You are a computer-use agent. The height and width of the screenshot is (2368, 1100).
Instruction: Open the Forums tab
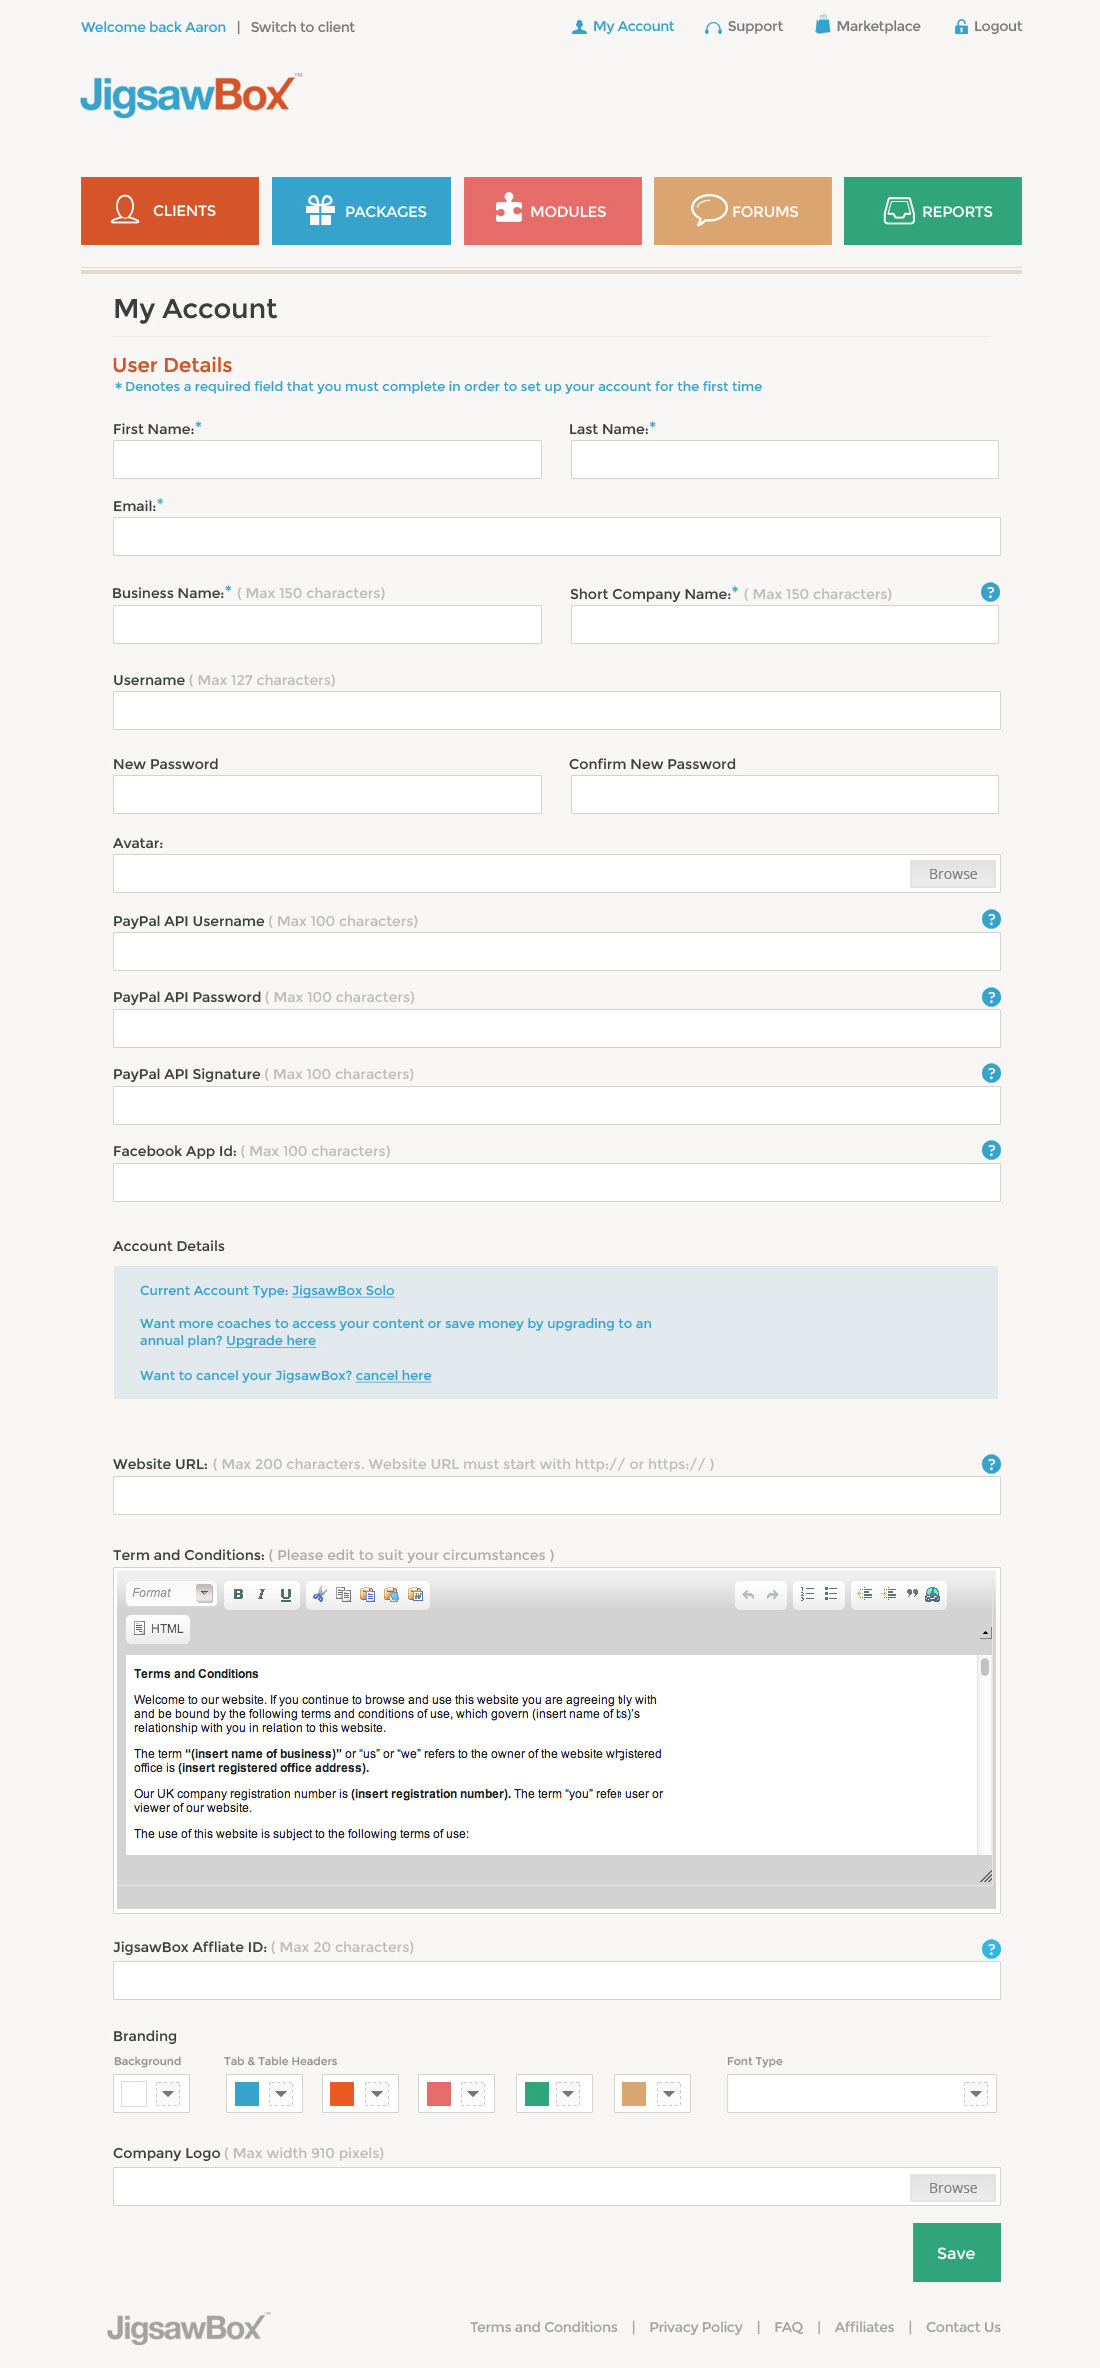click(x=743, y=211)
